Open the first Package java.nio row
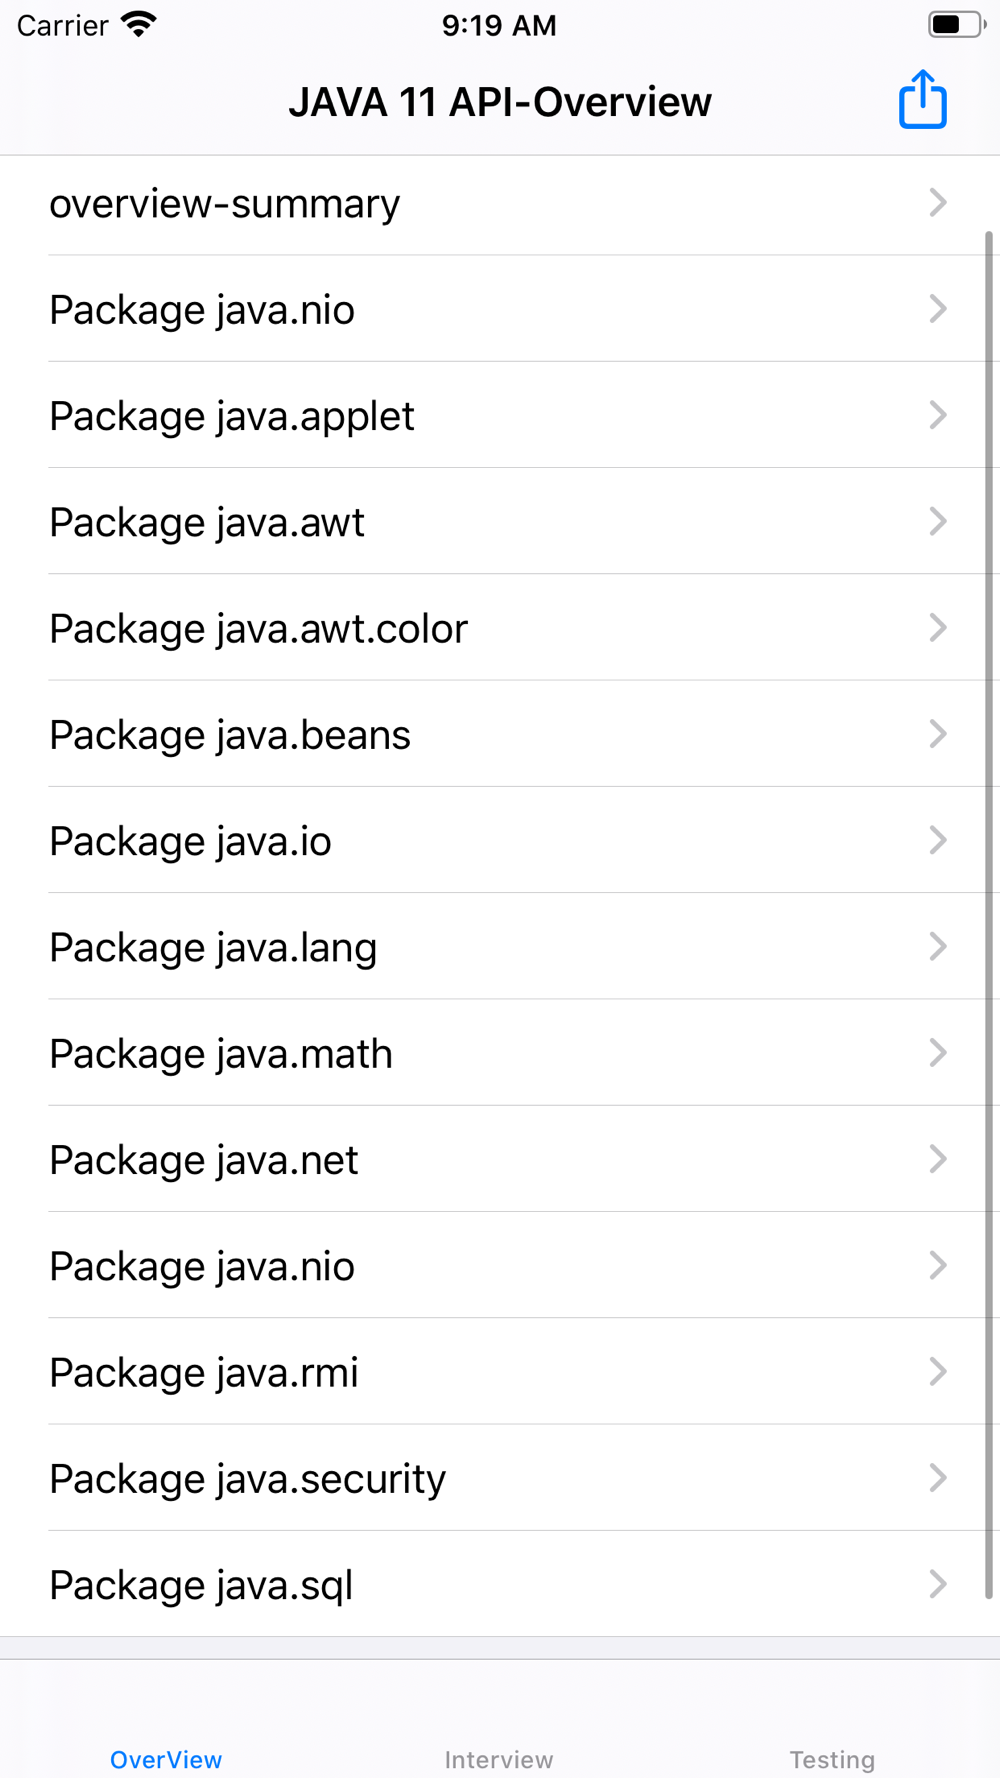This screenshot has width=1000, height=1778. click(x=500, y=309)
